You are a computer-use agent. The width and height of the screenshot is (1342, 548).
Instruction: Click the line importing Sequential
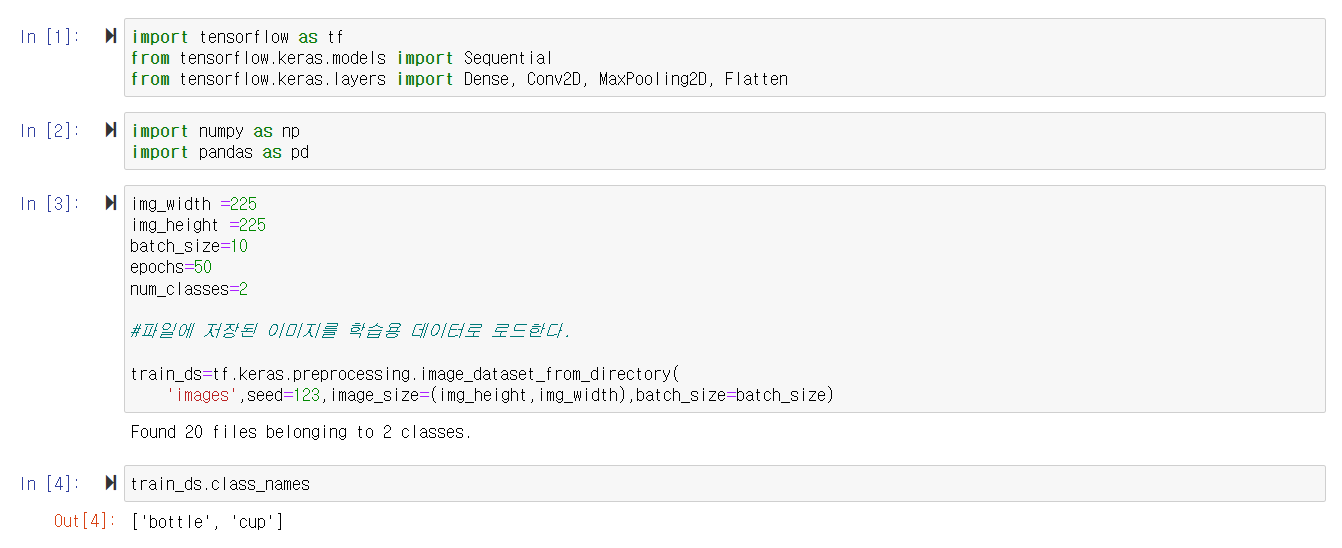pos(341,58)
